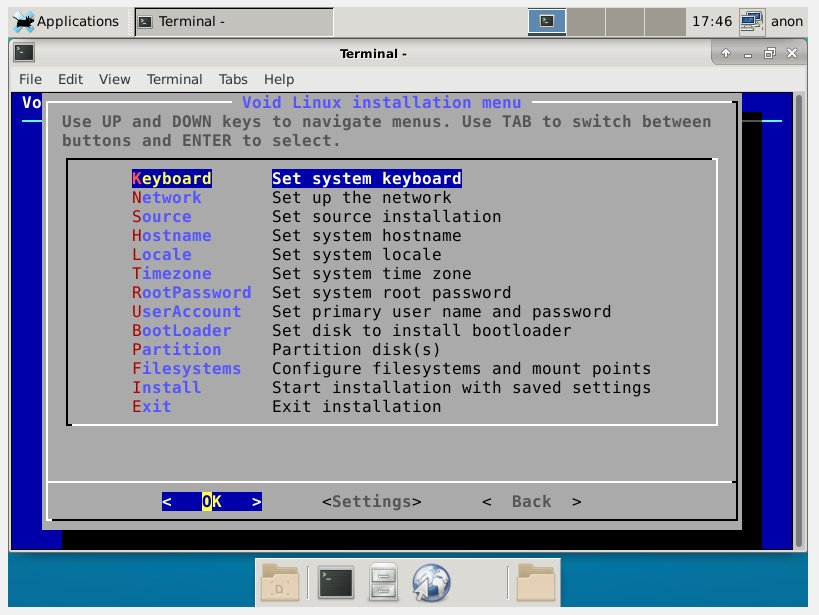The width and height of the screenshot is (819, 615).
Task: Click 'Set disk to install bootloader' text
Action: (422, 330)
